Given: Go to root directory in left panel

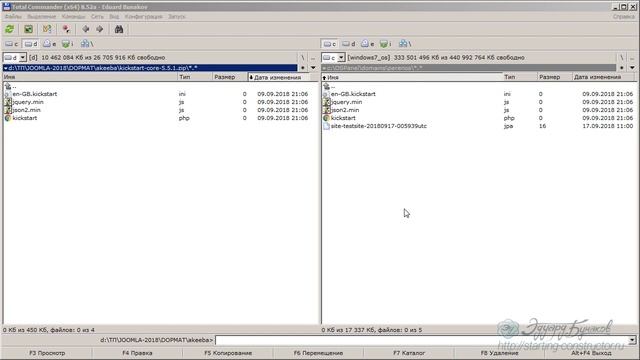Looking at the screenshot, I should point(302,58).
